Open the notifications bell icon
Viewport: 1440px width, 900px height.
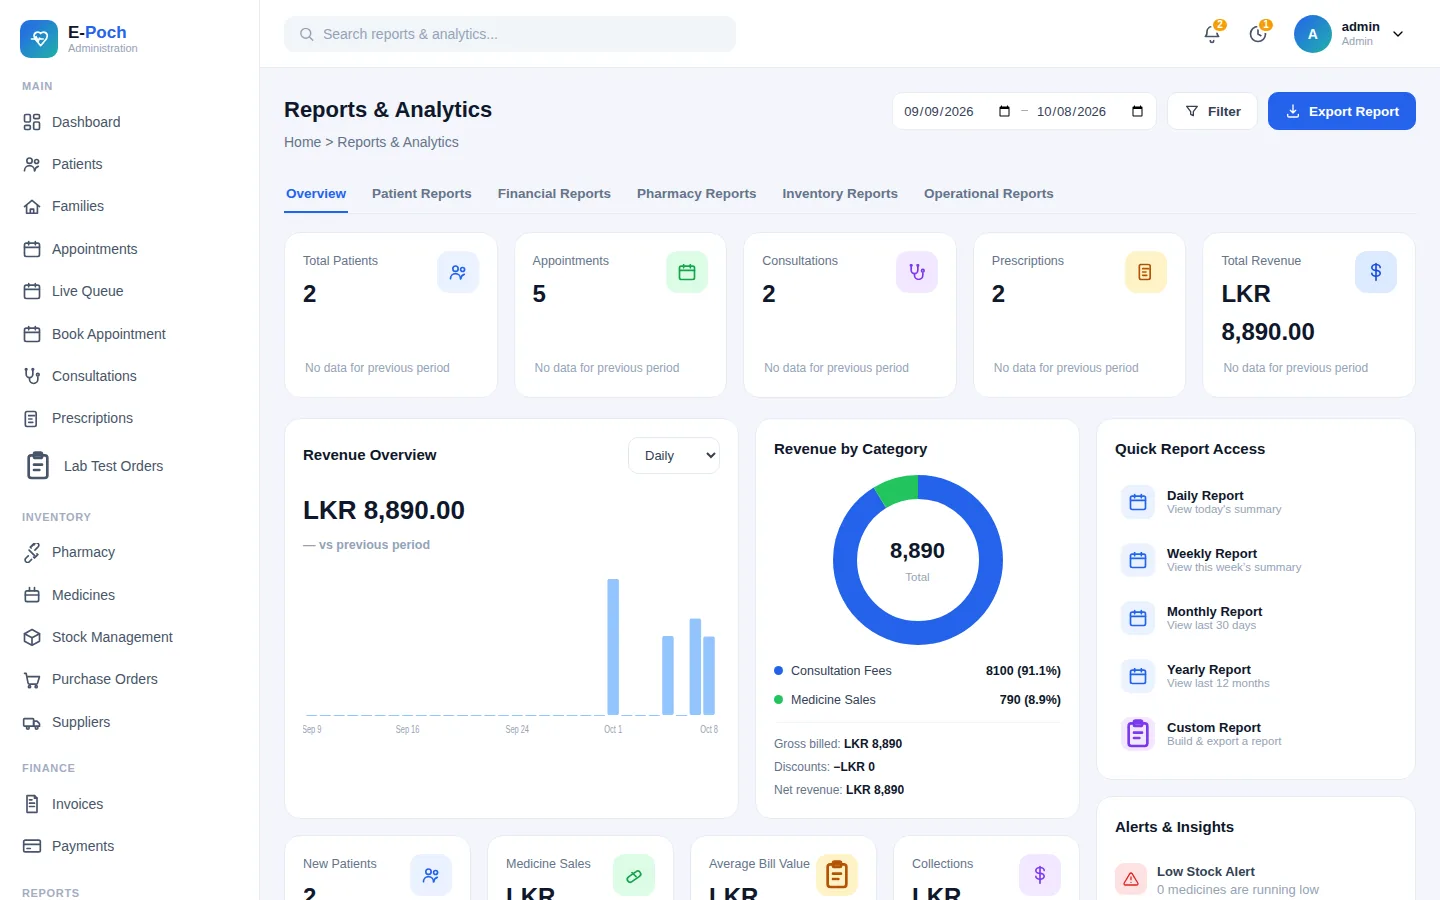point(1212,34)
